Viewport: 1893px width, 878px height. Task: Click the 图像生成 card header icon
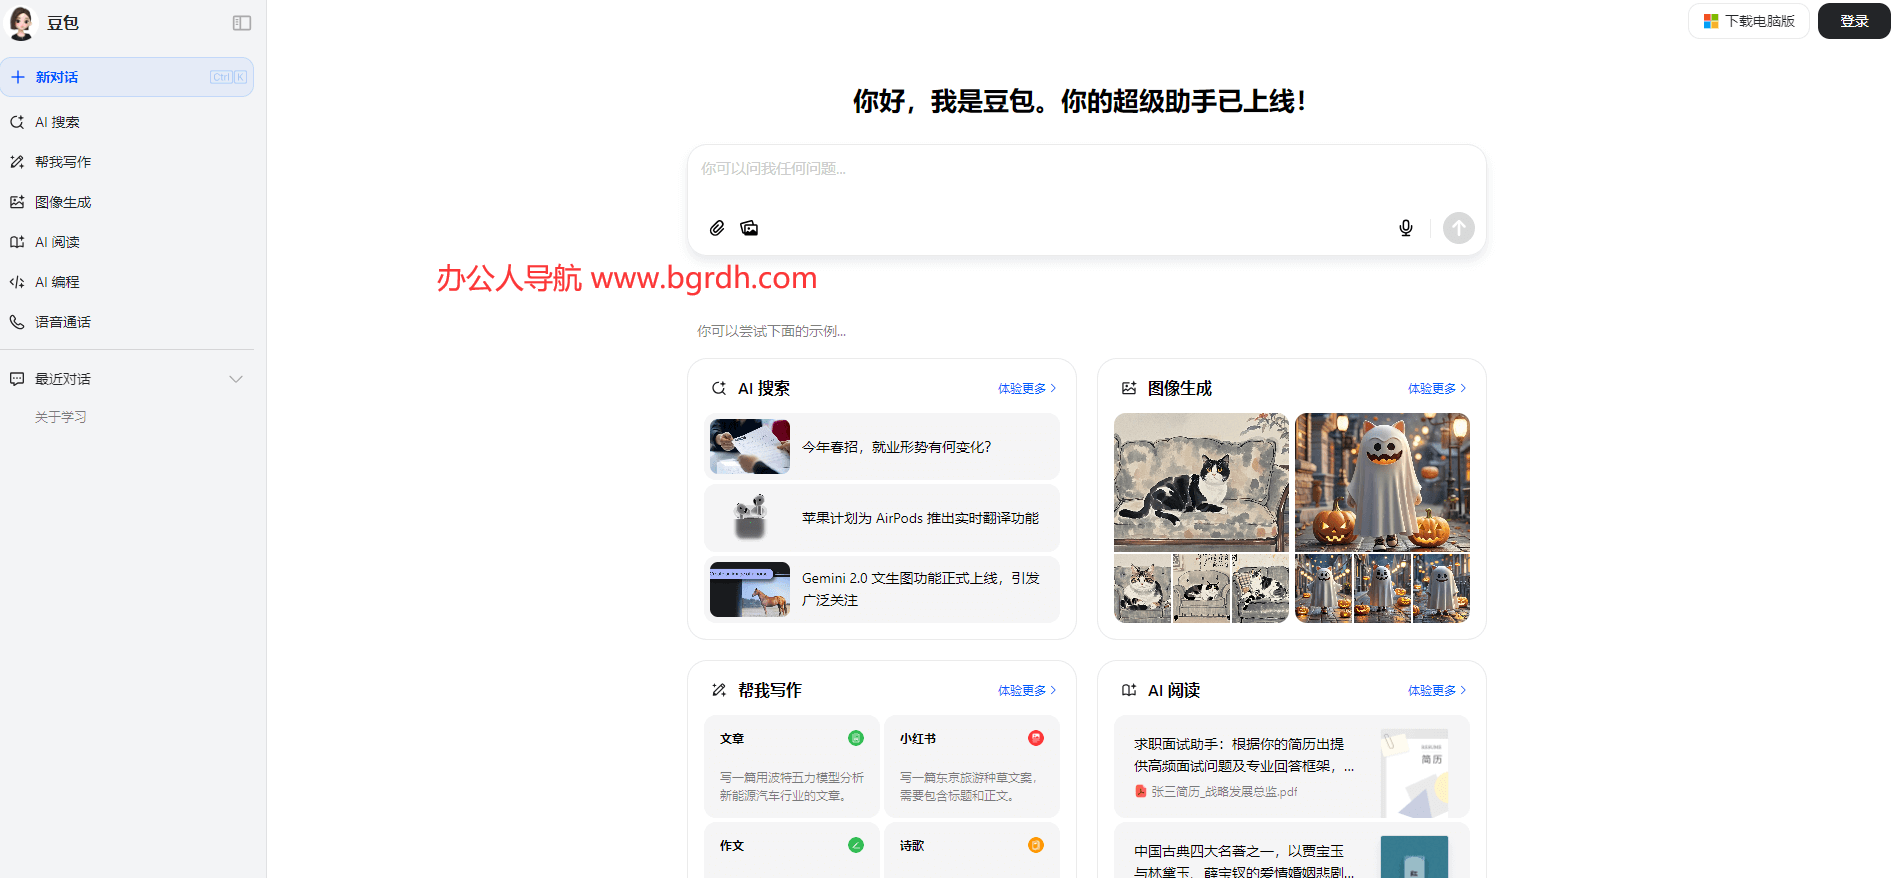coord(1129,388)
